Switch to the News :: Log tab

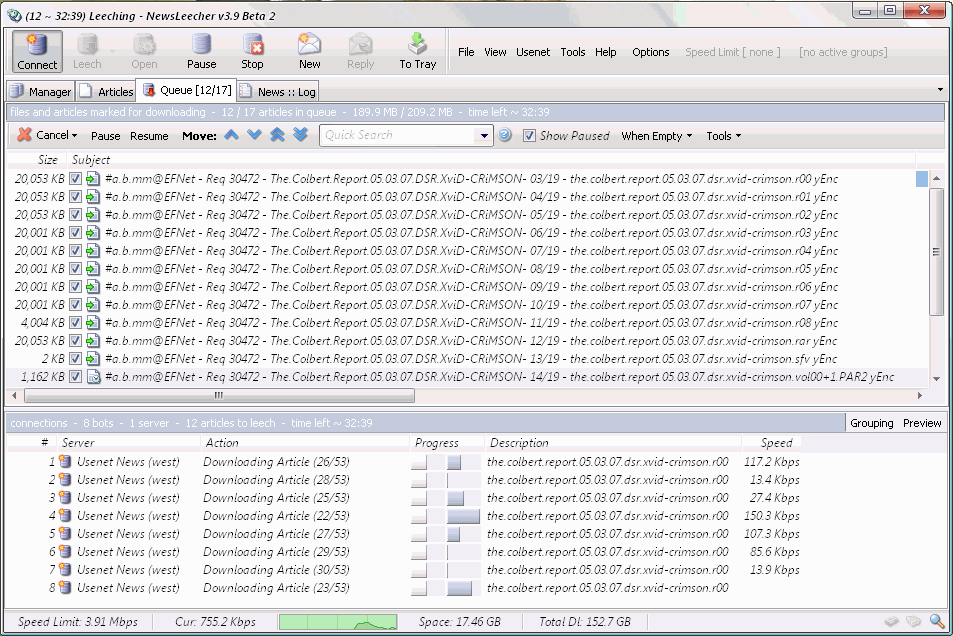(278, 92)
